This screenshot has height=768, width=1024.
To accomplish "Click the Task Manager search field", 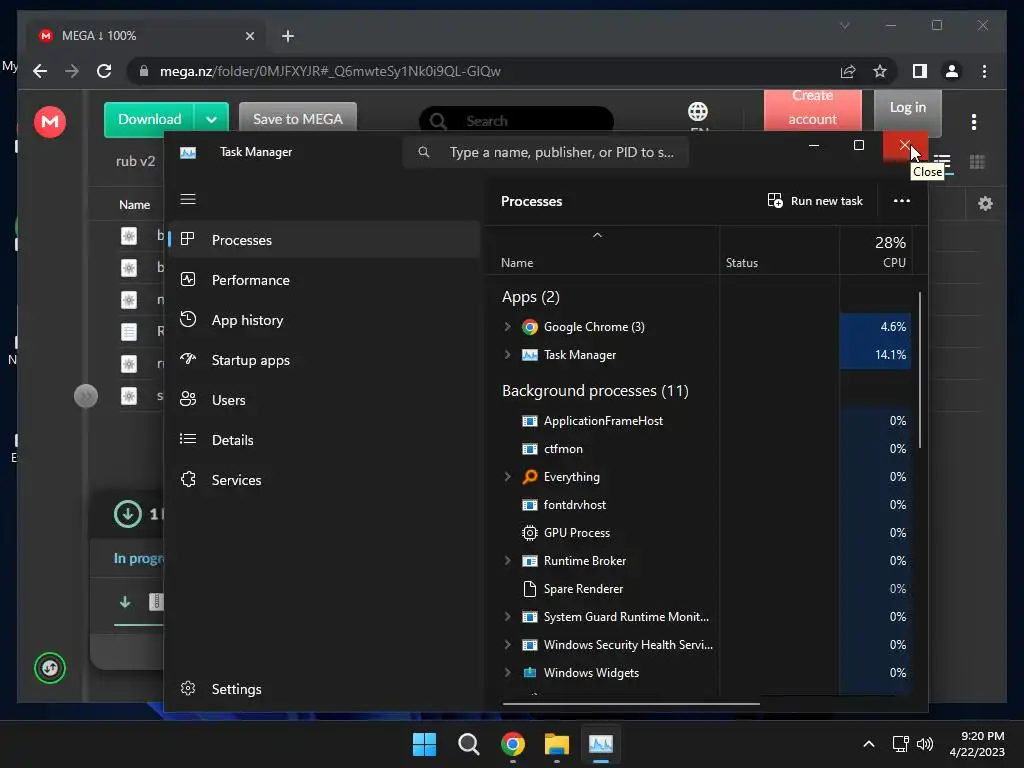I will [x=546, y=152].
